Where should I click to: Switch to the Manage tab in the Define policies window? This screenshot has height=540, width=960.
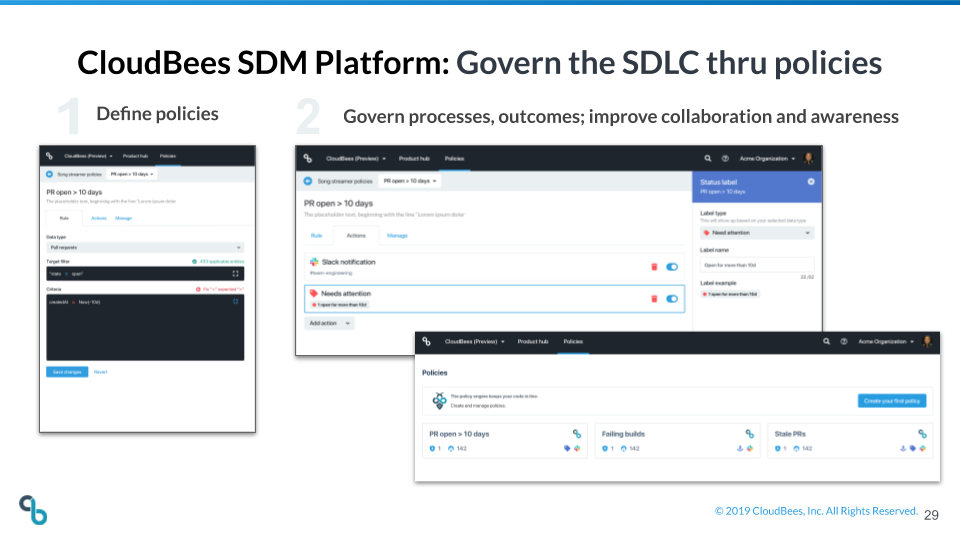click(124, 219)
